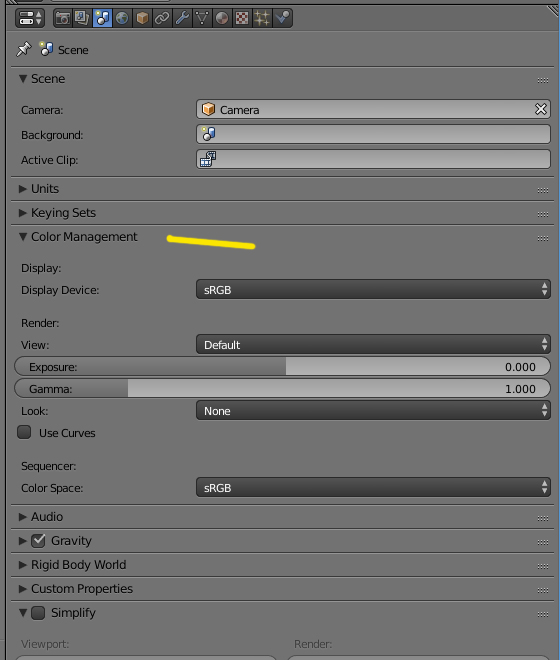Open the Look None dropdown
Screen dimensions: 560x660
[373, 410]
